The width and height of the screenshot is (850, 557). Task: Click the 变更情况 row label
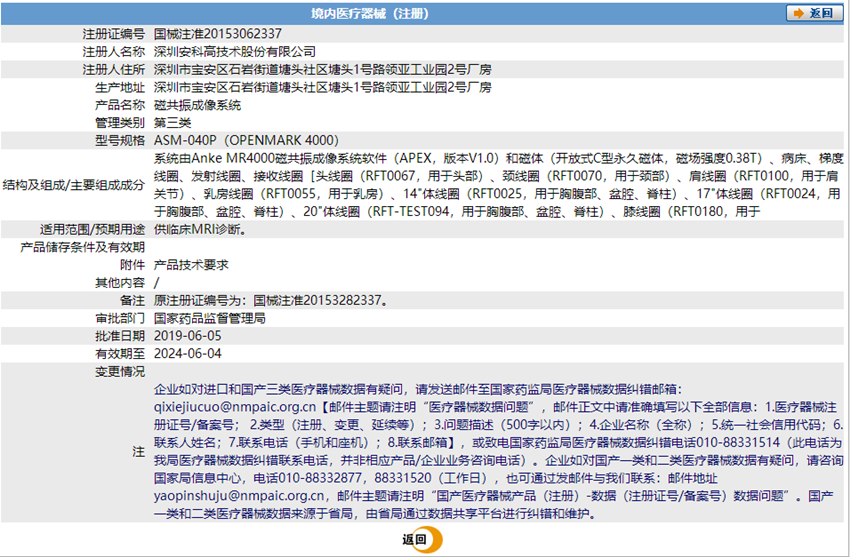(x=120, y=372)
